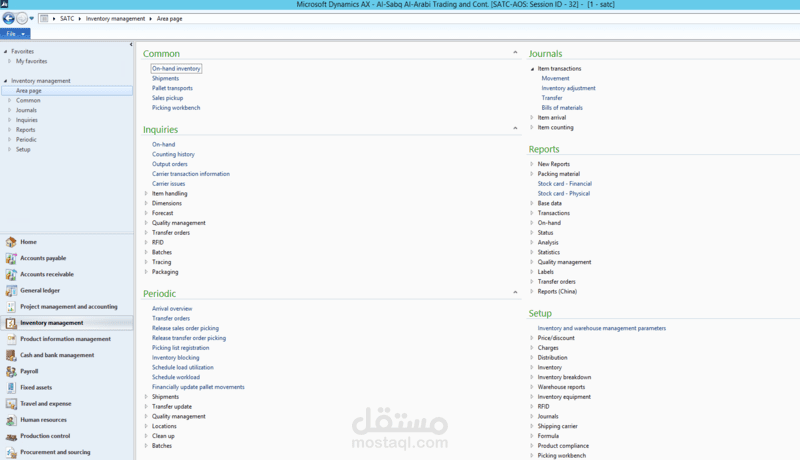Click the Cash and bank management icon
This screenshot has height=460, width=800.
tap(11, 355)
